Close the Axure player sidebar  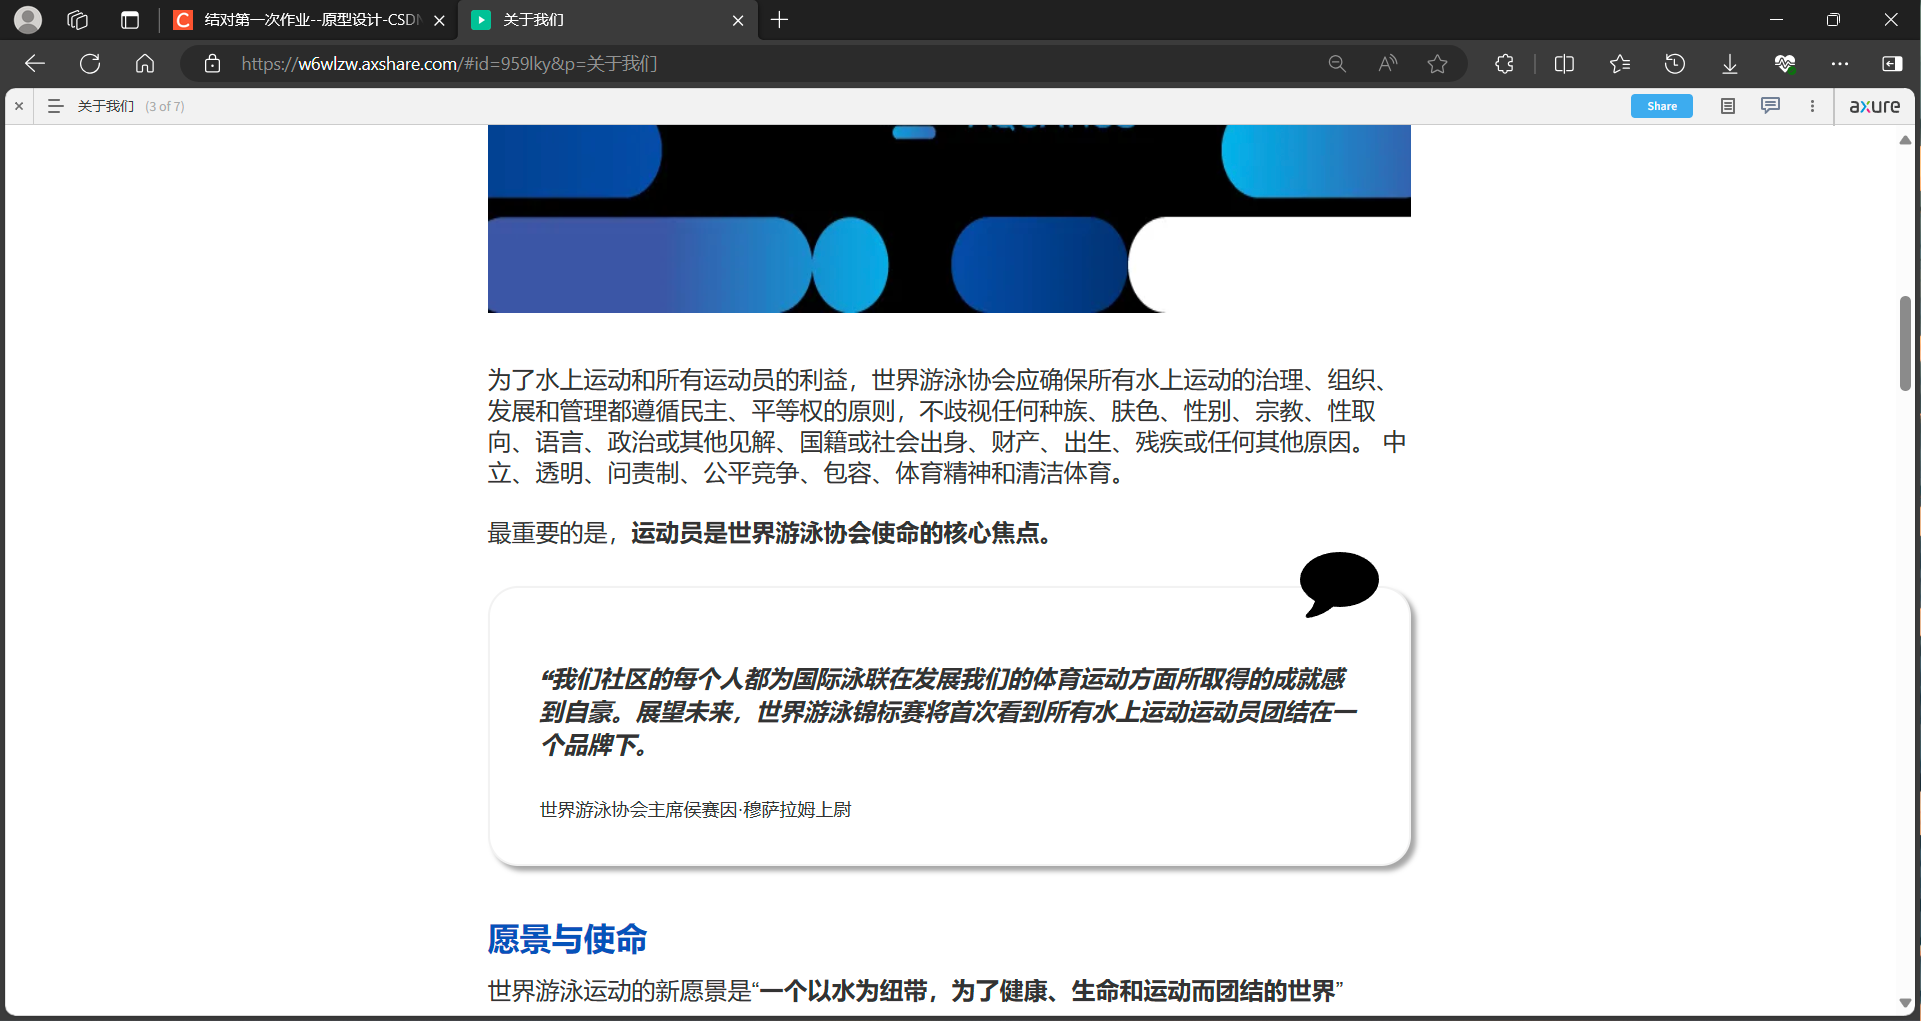[x=19, y=106]
